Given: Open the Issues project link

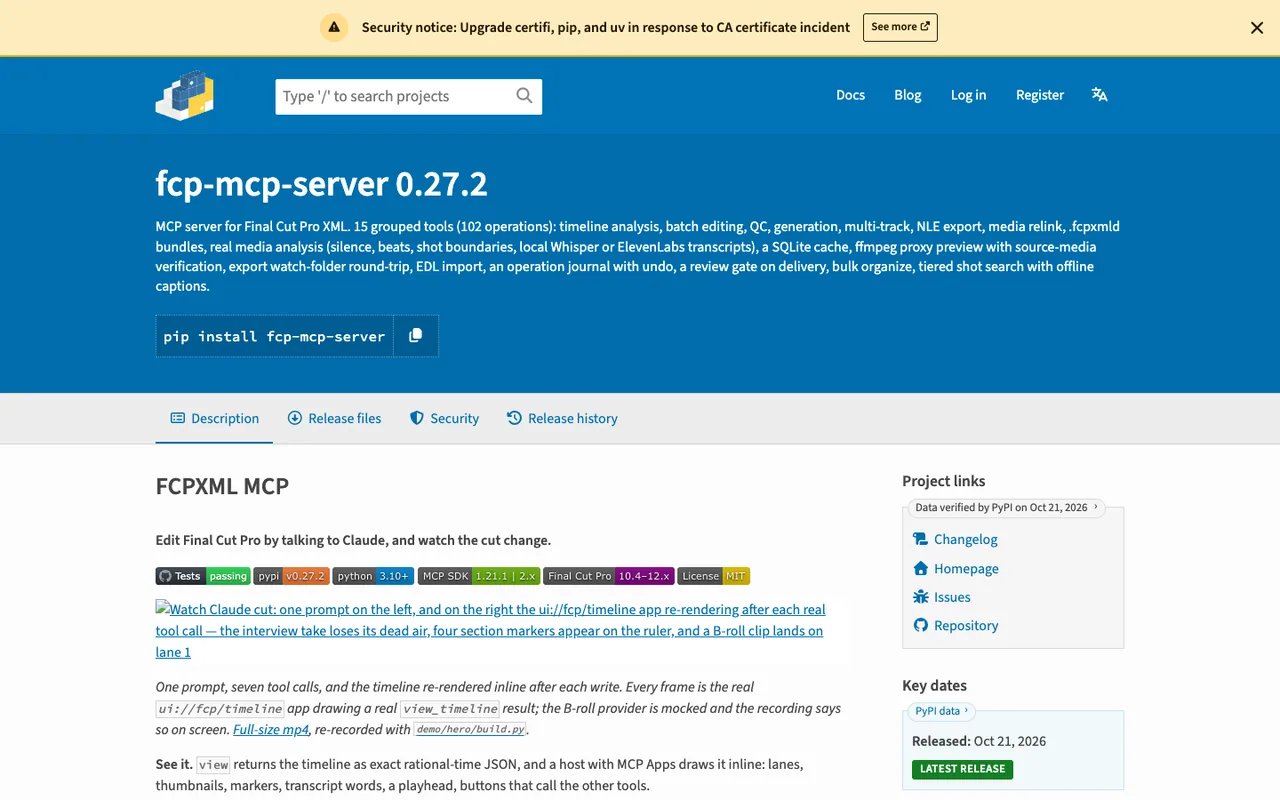Looking at the screenshot, I should tap(952, 597).
